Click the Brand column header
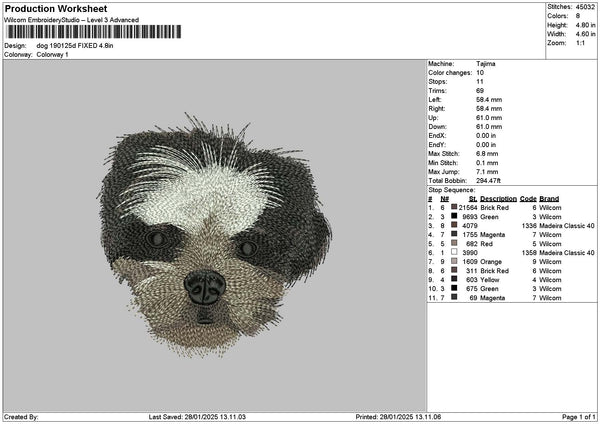Image resolution: width=600 pixels, height=424 pixels. click(x=549, y=198)
